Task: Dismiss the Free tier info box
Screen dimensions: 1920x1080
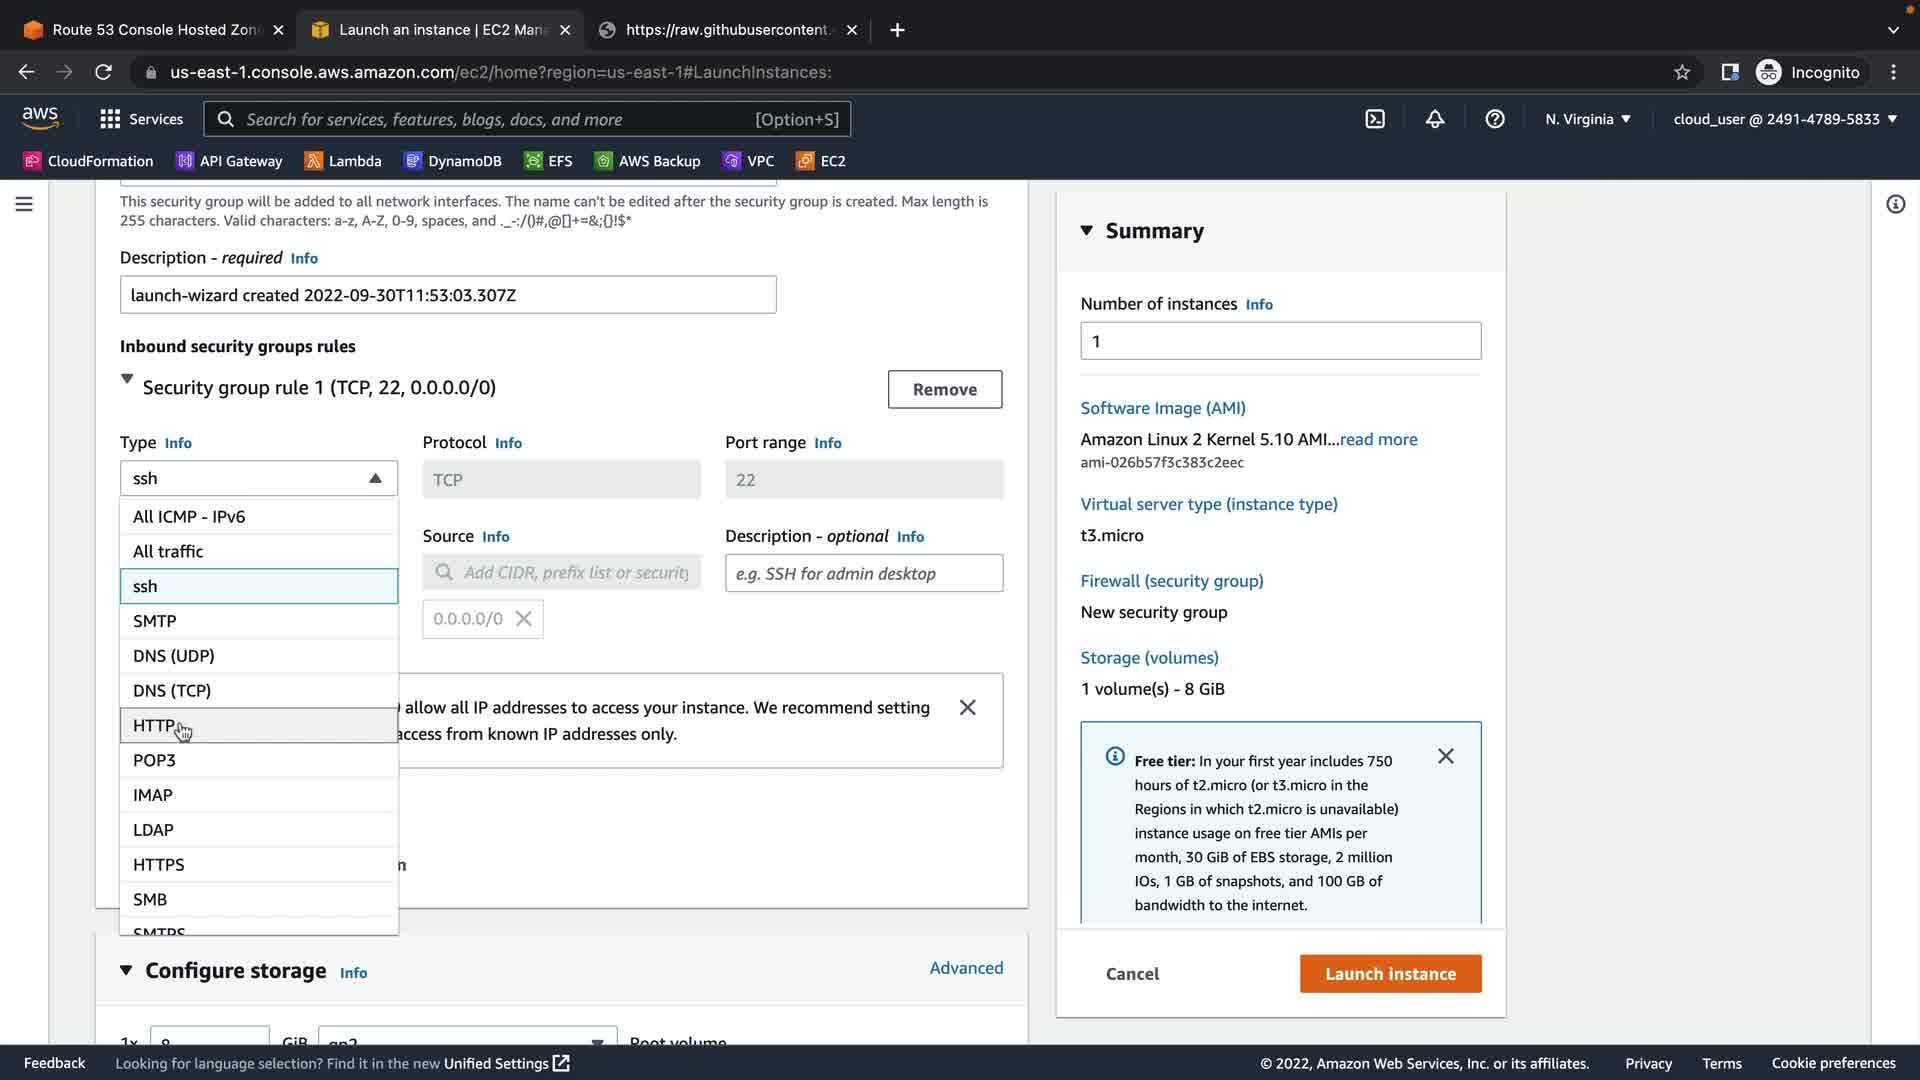Action: coord(1445,757)
